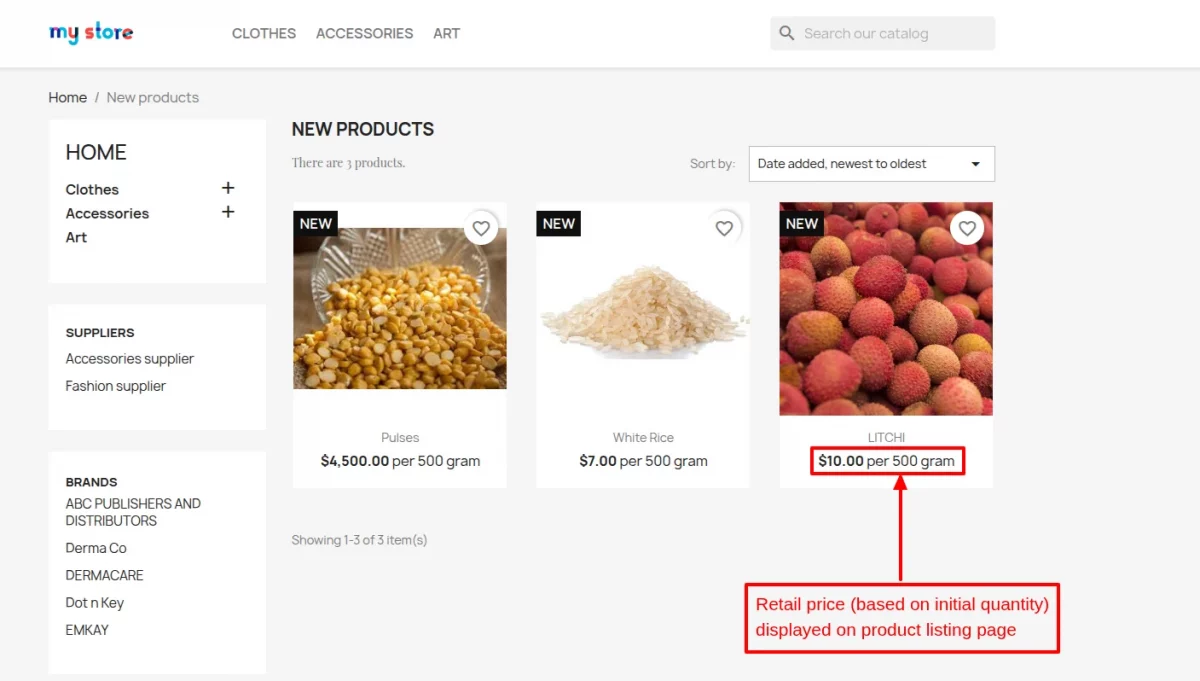
Task: Open the Fashion supplier link
Action: 116,385
